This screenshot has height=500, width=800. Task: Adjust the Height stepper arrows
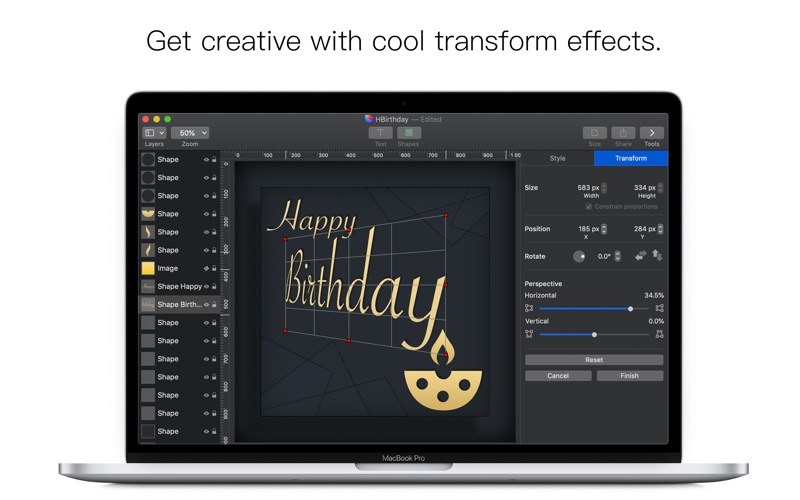click(x=660, y=188)
